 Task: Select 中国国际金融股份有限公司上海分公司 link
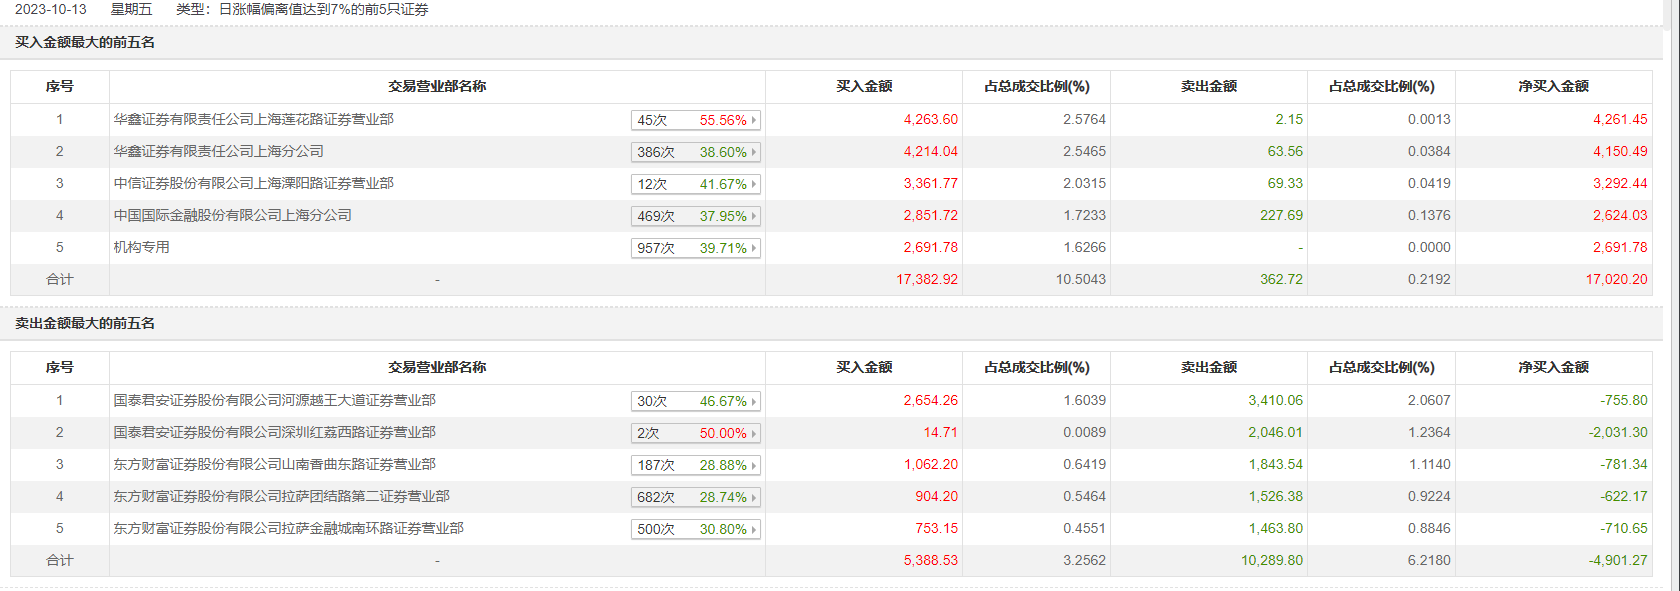(232, 215)
